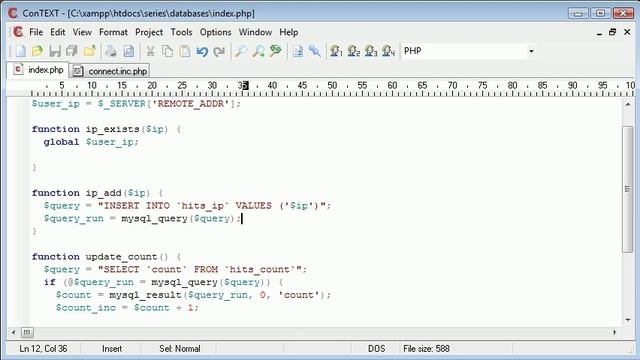This screenshot has height=360, width=640.
Task: Click the vertical scrollbar down arrow
Action: (x=628, y=320)
